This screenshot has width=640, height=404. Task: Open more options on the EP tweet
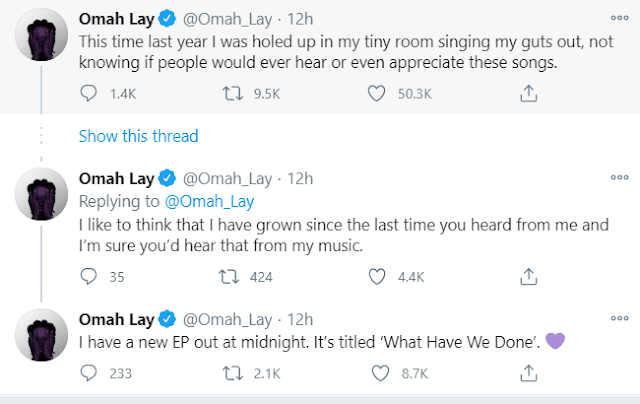click(618, 319)
